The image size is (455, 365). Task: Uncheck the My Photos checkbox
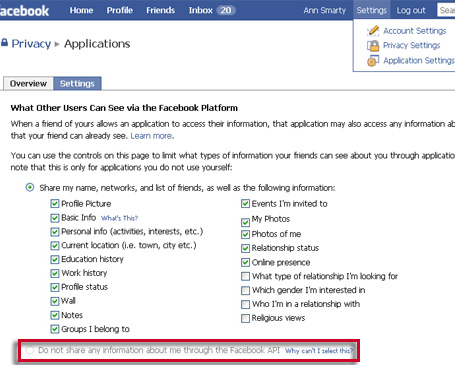245,222
